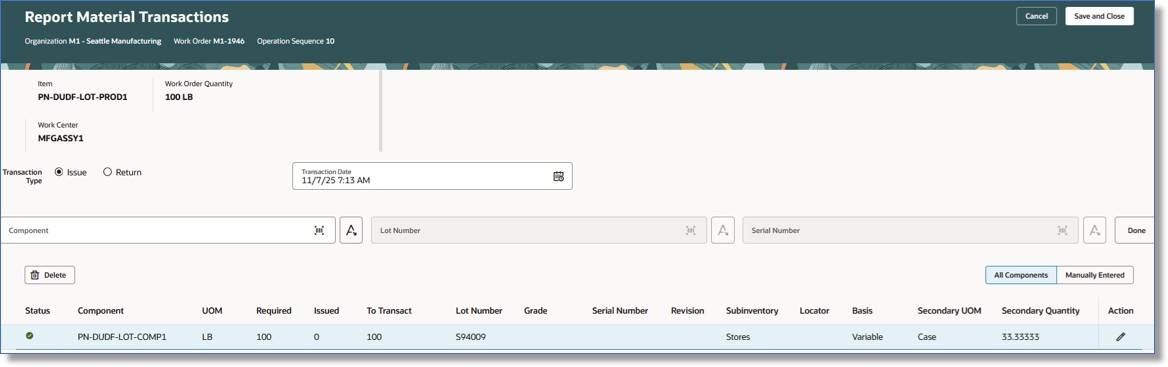This screenshot has height=367, width=1168.
Task: Click the Locator column header
Action: point(814,311)
